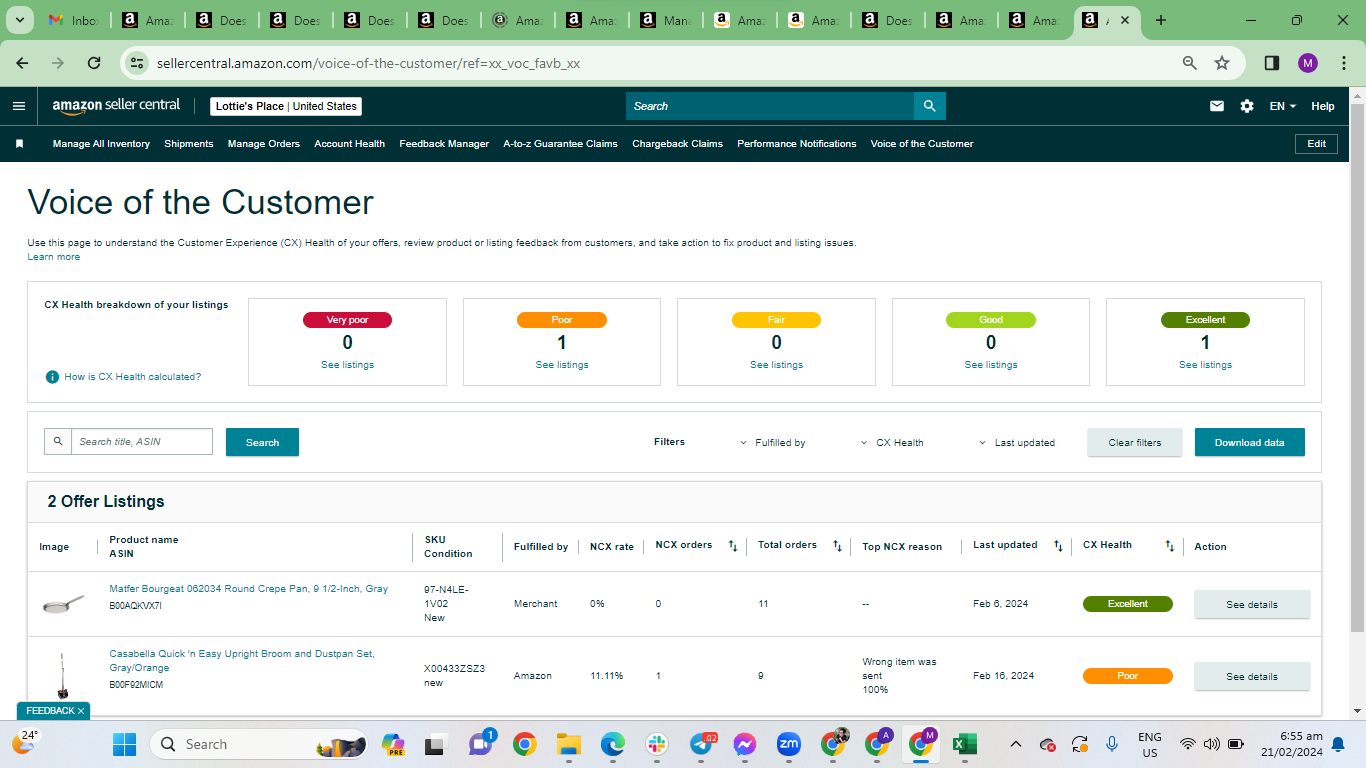Image resolution: width=1366 pixels, height=768 pixels.
Task: Open the Seller Central hamburger menu
Action: tap(19, 106)
